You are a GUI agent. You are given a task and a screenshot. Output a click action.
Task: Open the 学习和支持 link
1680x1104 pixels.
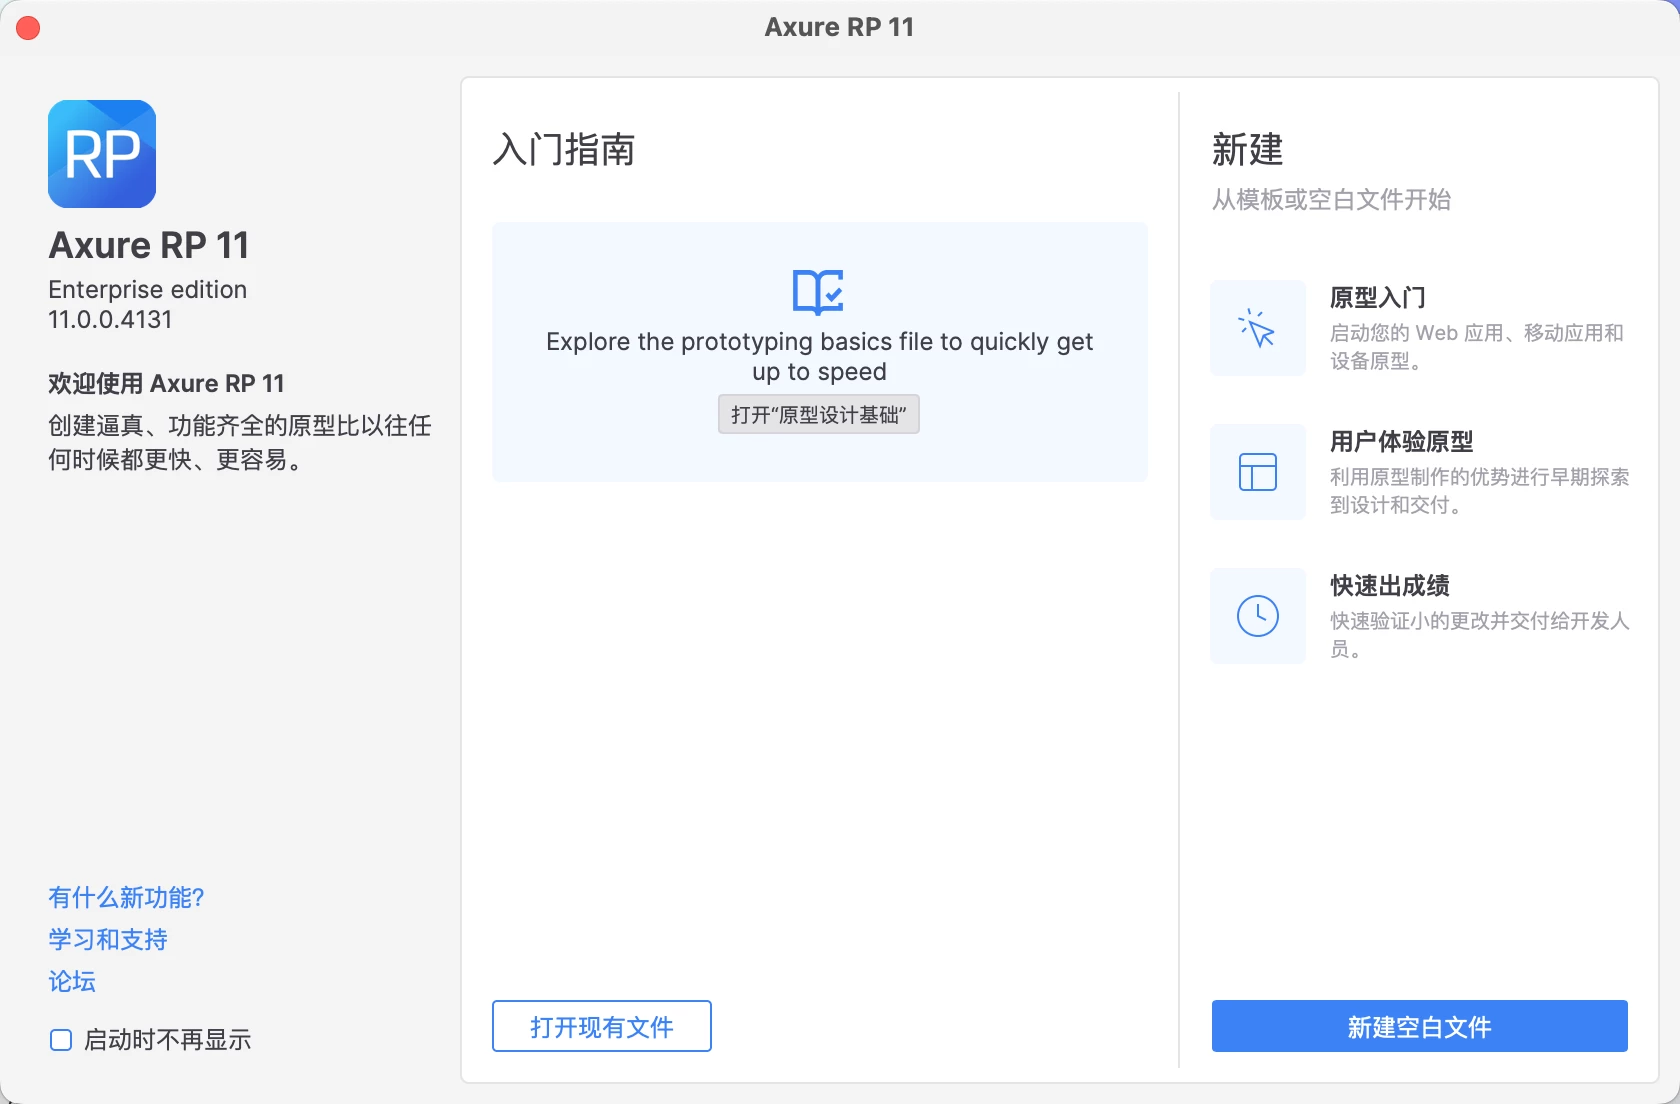[x=107, y=939]
